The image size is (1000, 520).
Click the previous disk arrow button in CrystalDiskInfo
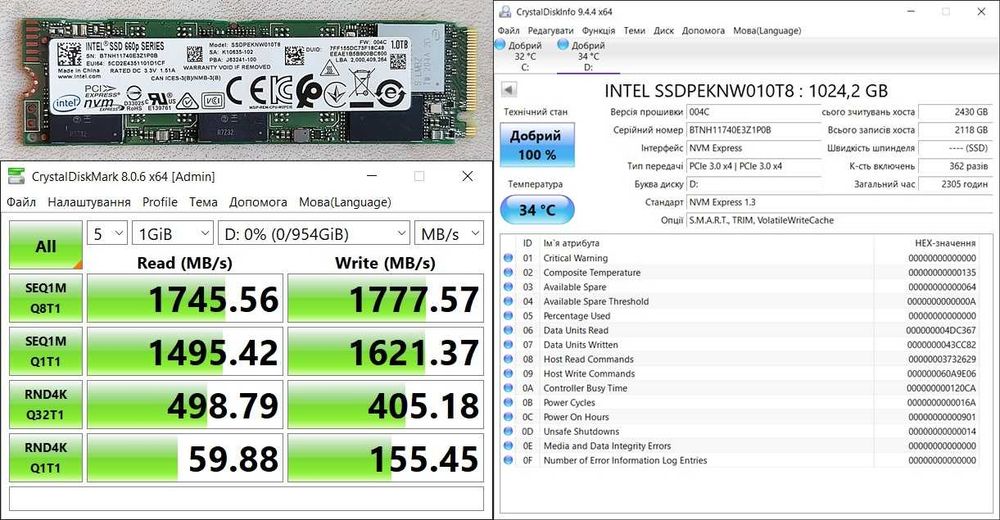pyautogui.click(x=509, y=89)
